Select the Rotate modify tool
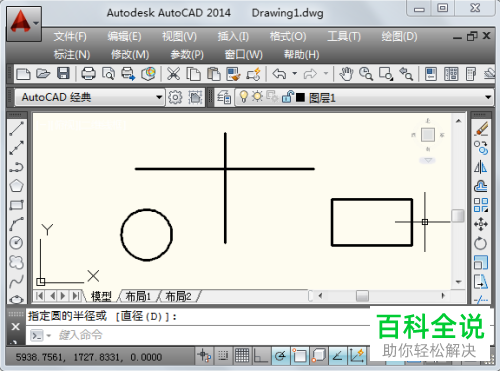This screenshot has height=371, width=500. 481,243
